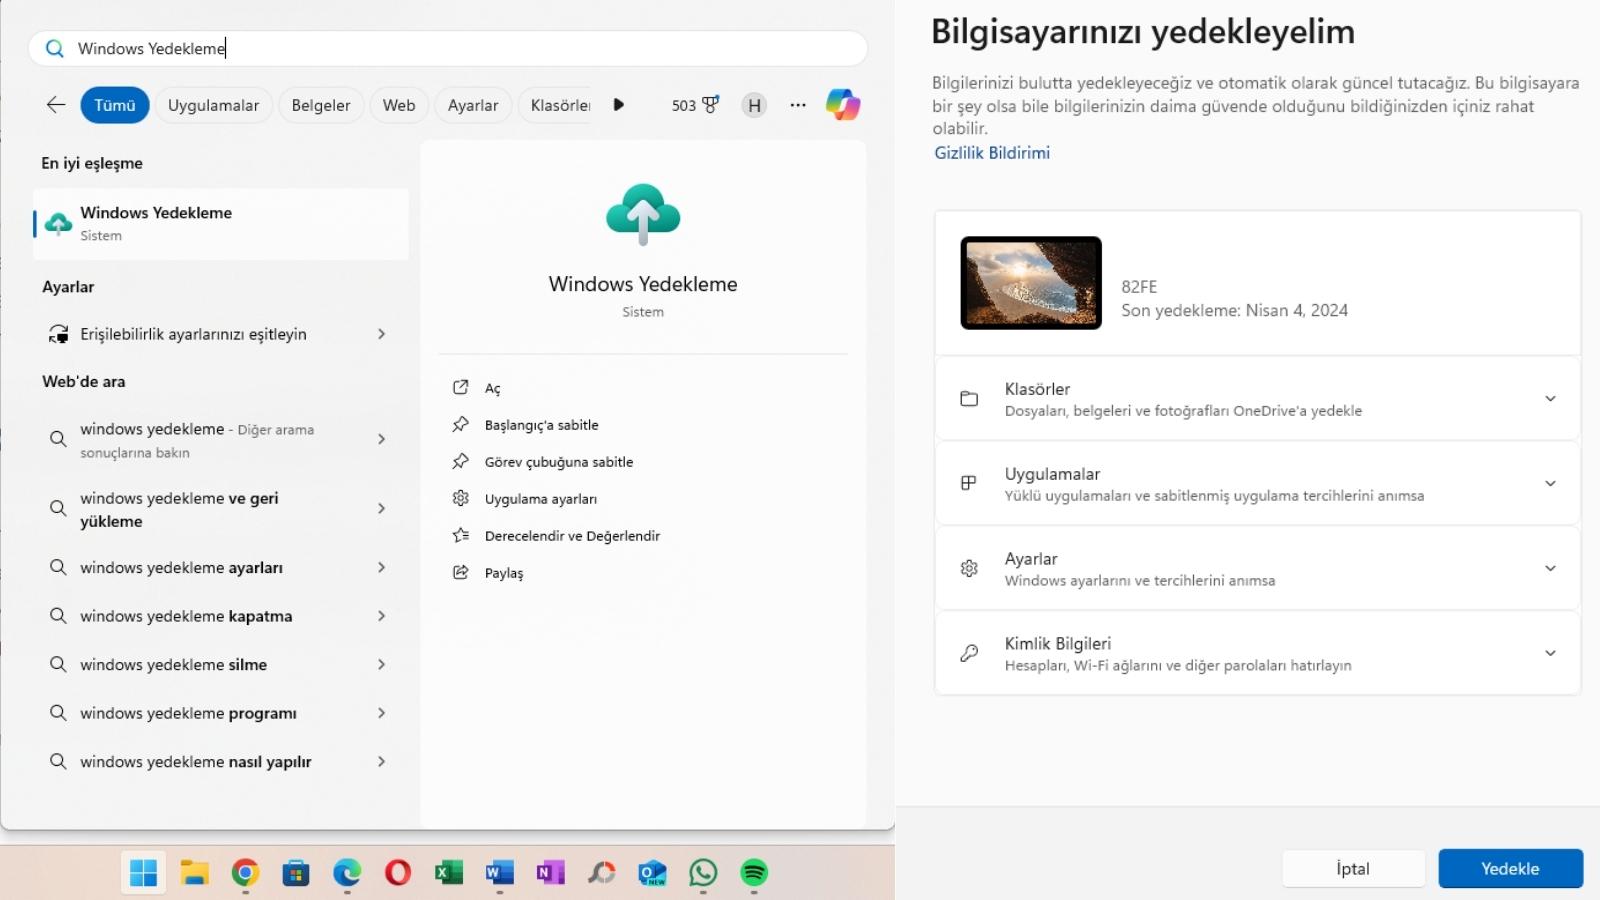Click the Uygulama ayarları text
The height and width of the screenshot is (900, 1600).
pos(541,499)
